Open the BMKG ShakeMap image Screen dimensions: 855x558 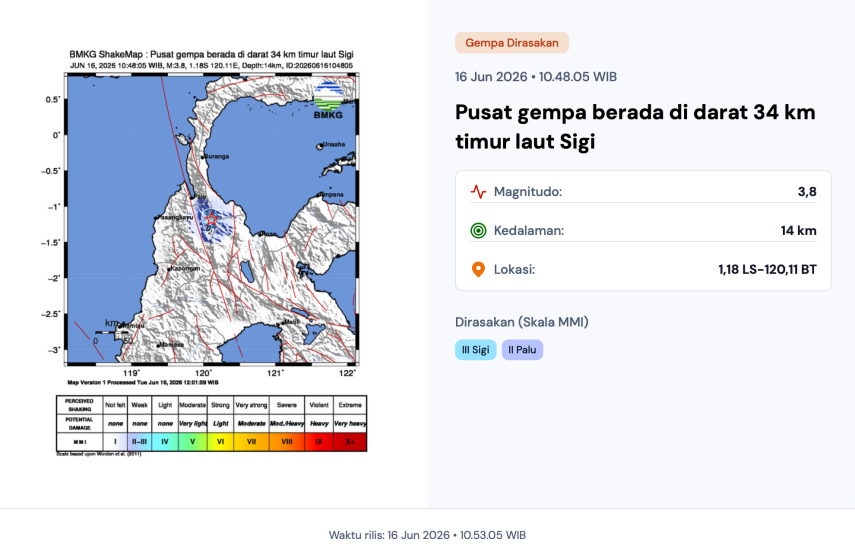212,252
